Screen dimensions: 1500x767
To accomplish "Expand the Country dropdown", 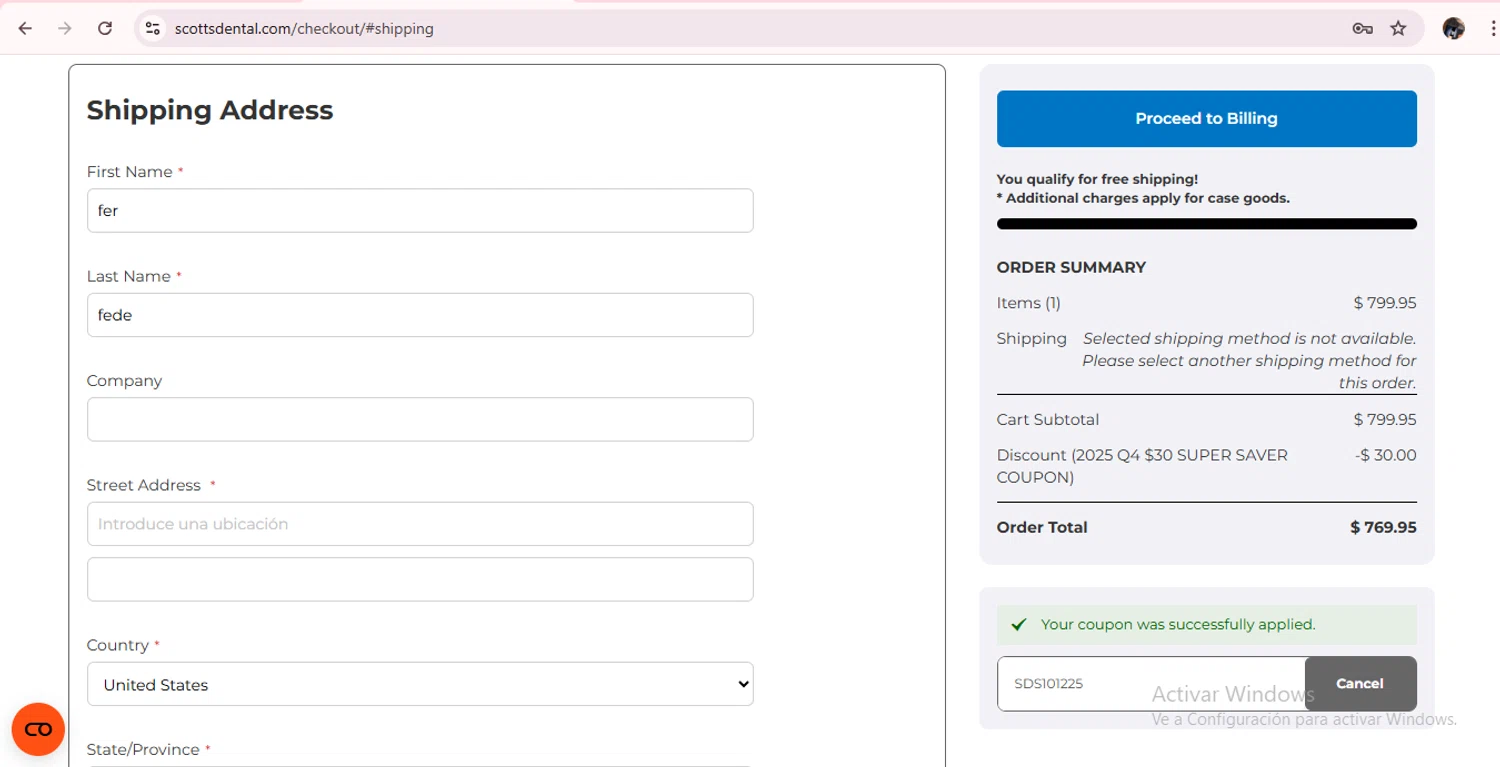I will click(x=420, y=685).
